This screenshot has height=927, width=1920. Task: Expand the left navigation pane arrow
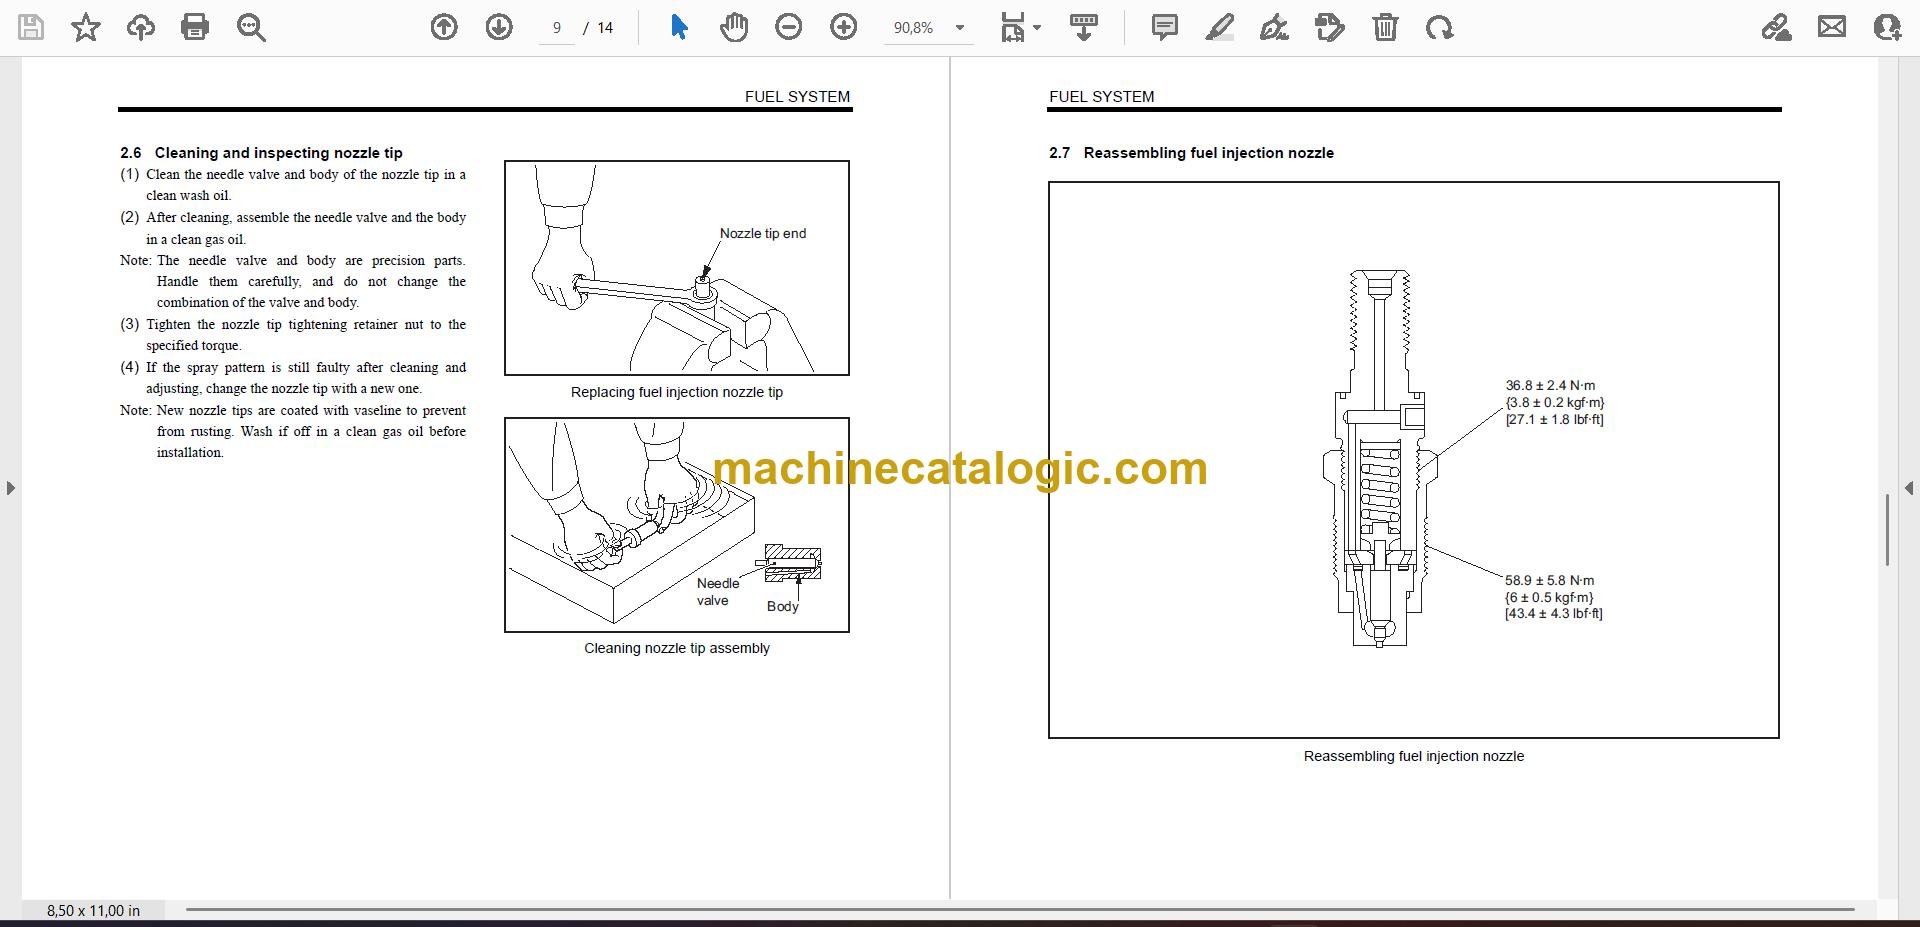10,488
